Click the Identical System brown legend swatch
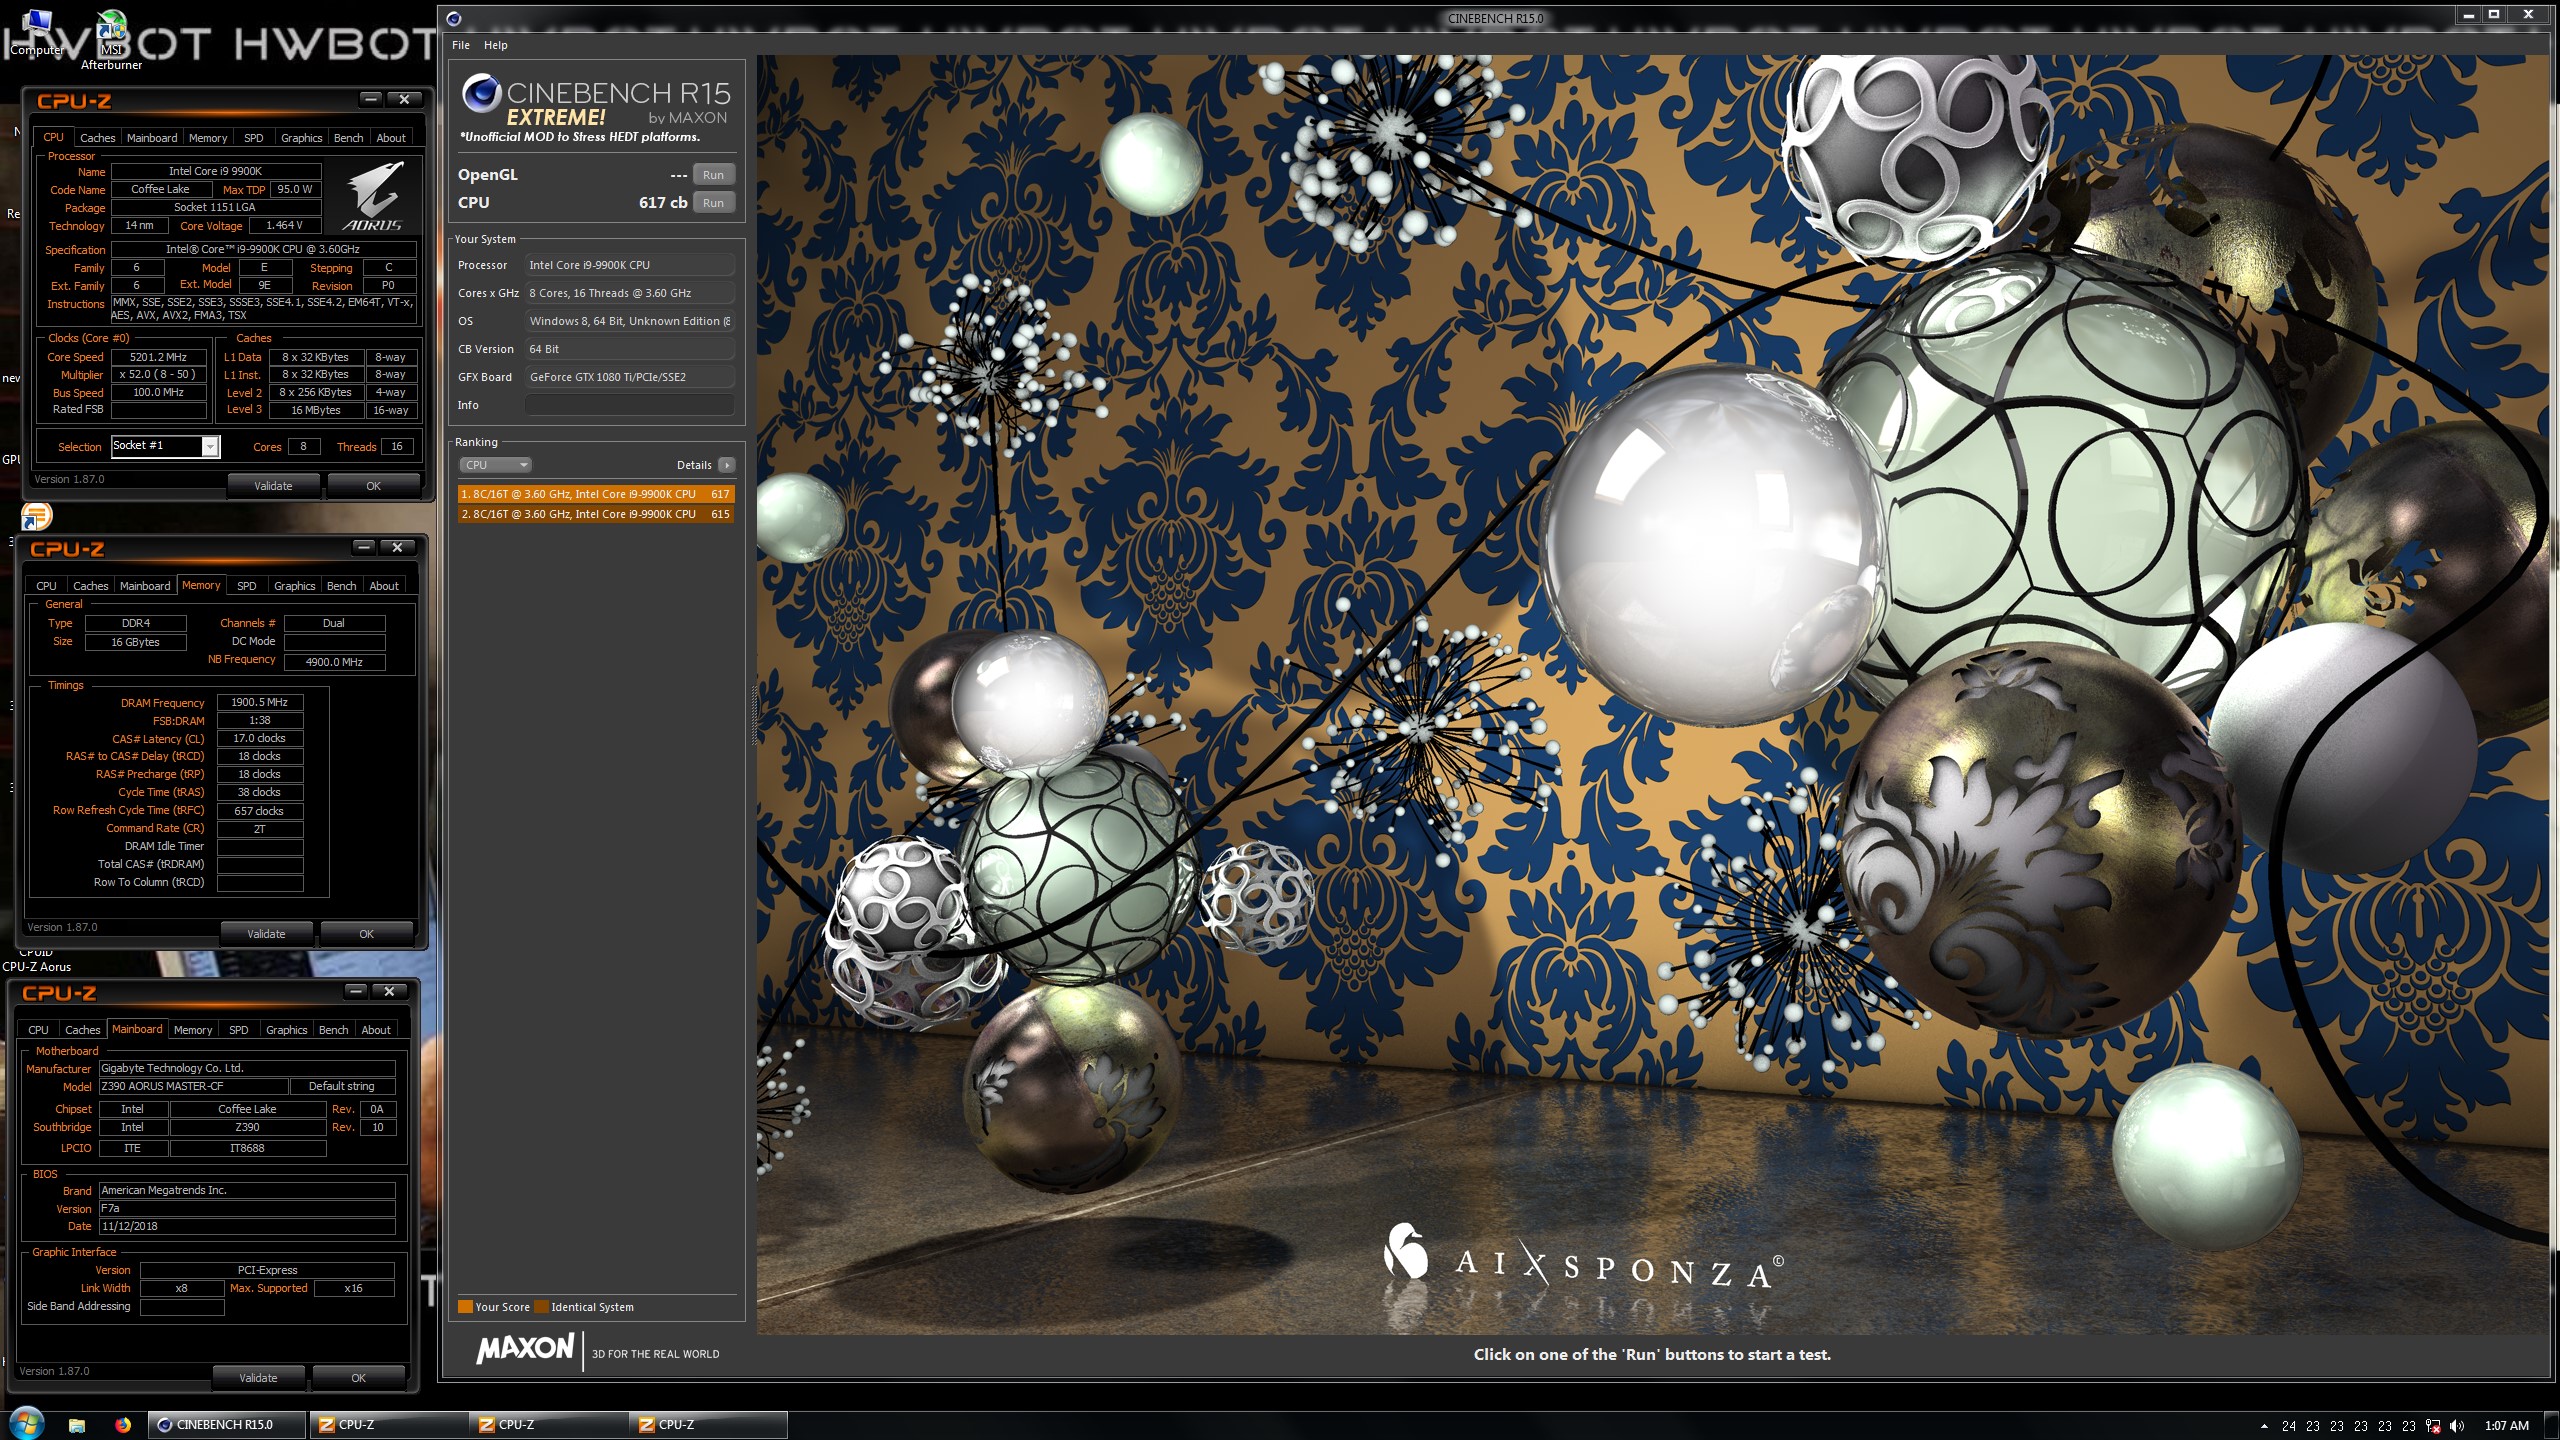2560x1440 pixels. [x=541, y=1307]
